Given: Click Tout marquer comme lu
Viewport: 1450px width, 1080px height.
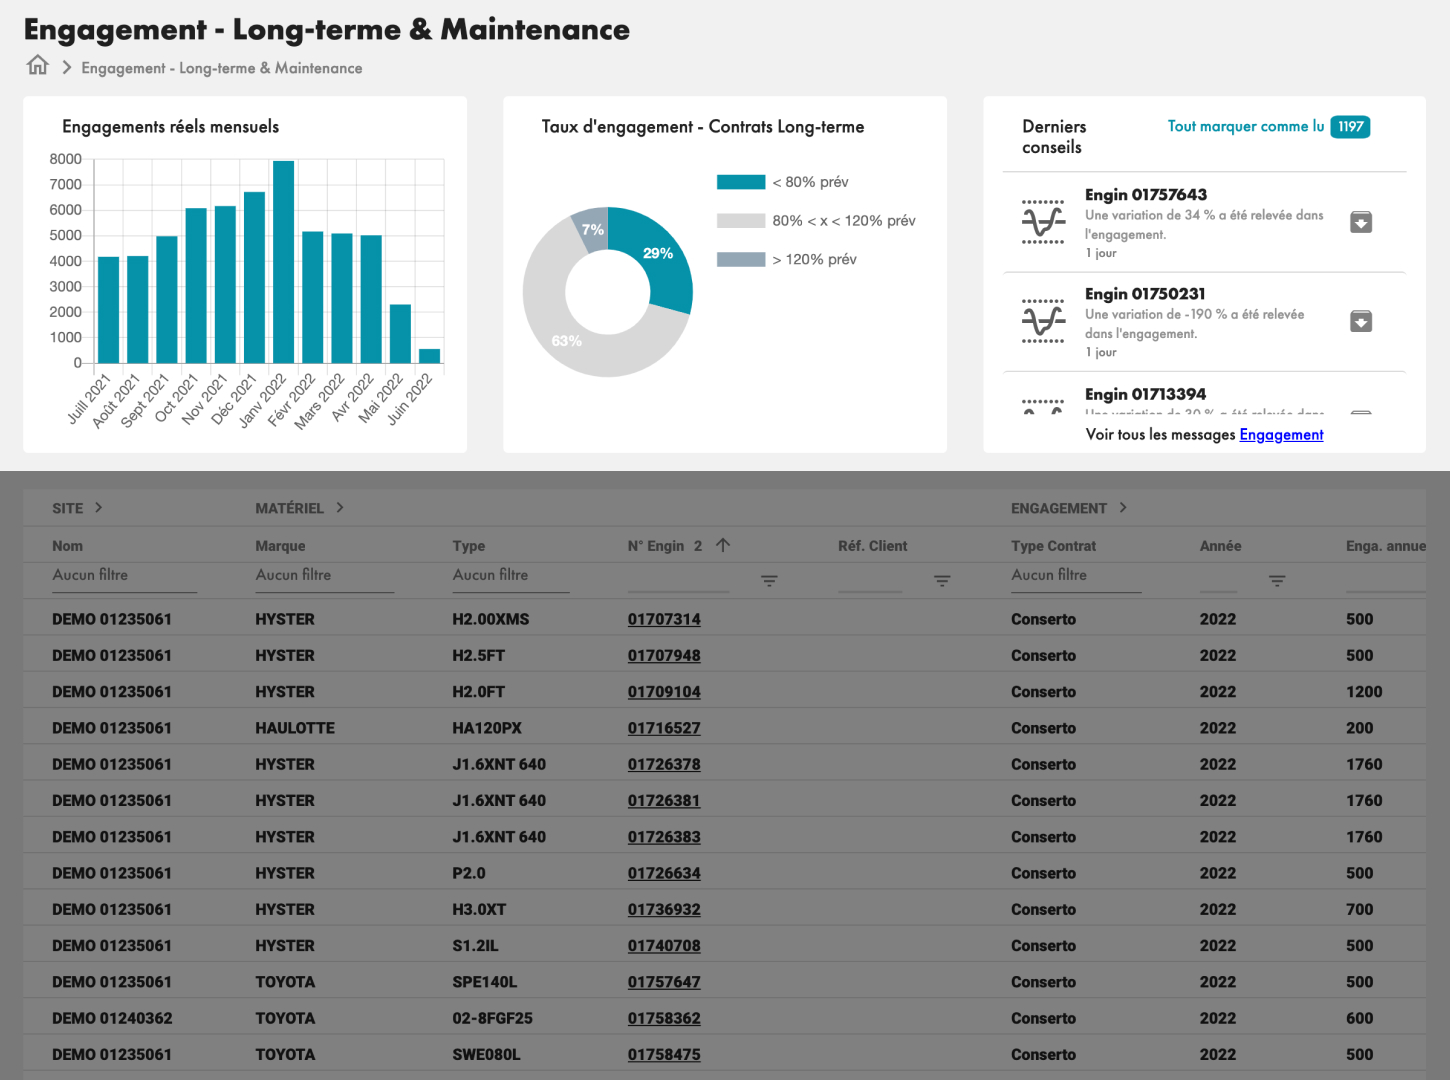Looking at the screenshot, I should click(1246, 126).
